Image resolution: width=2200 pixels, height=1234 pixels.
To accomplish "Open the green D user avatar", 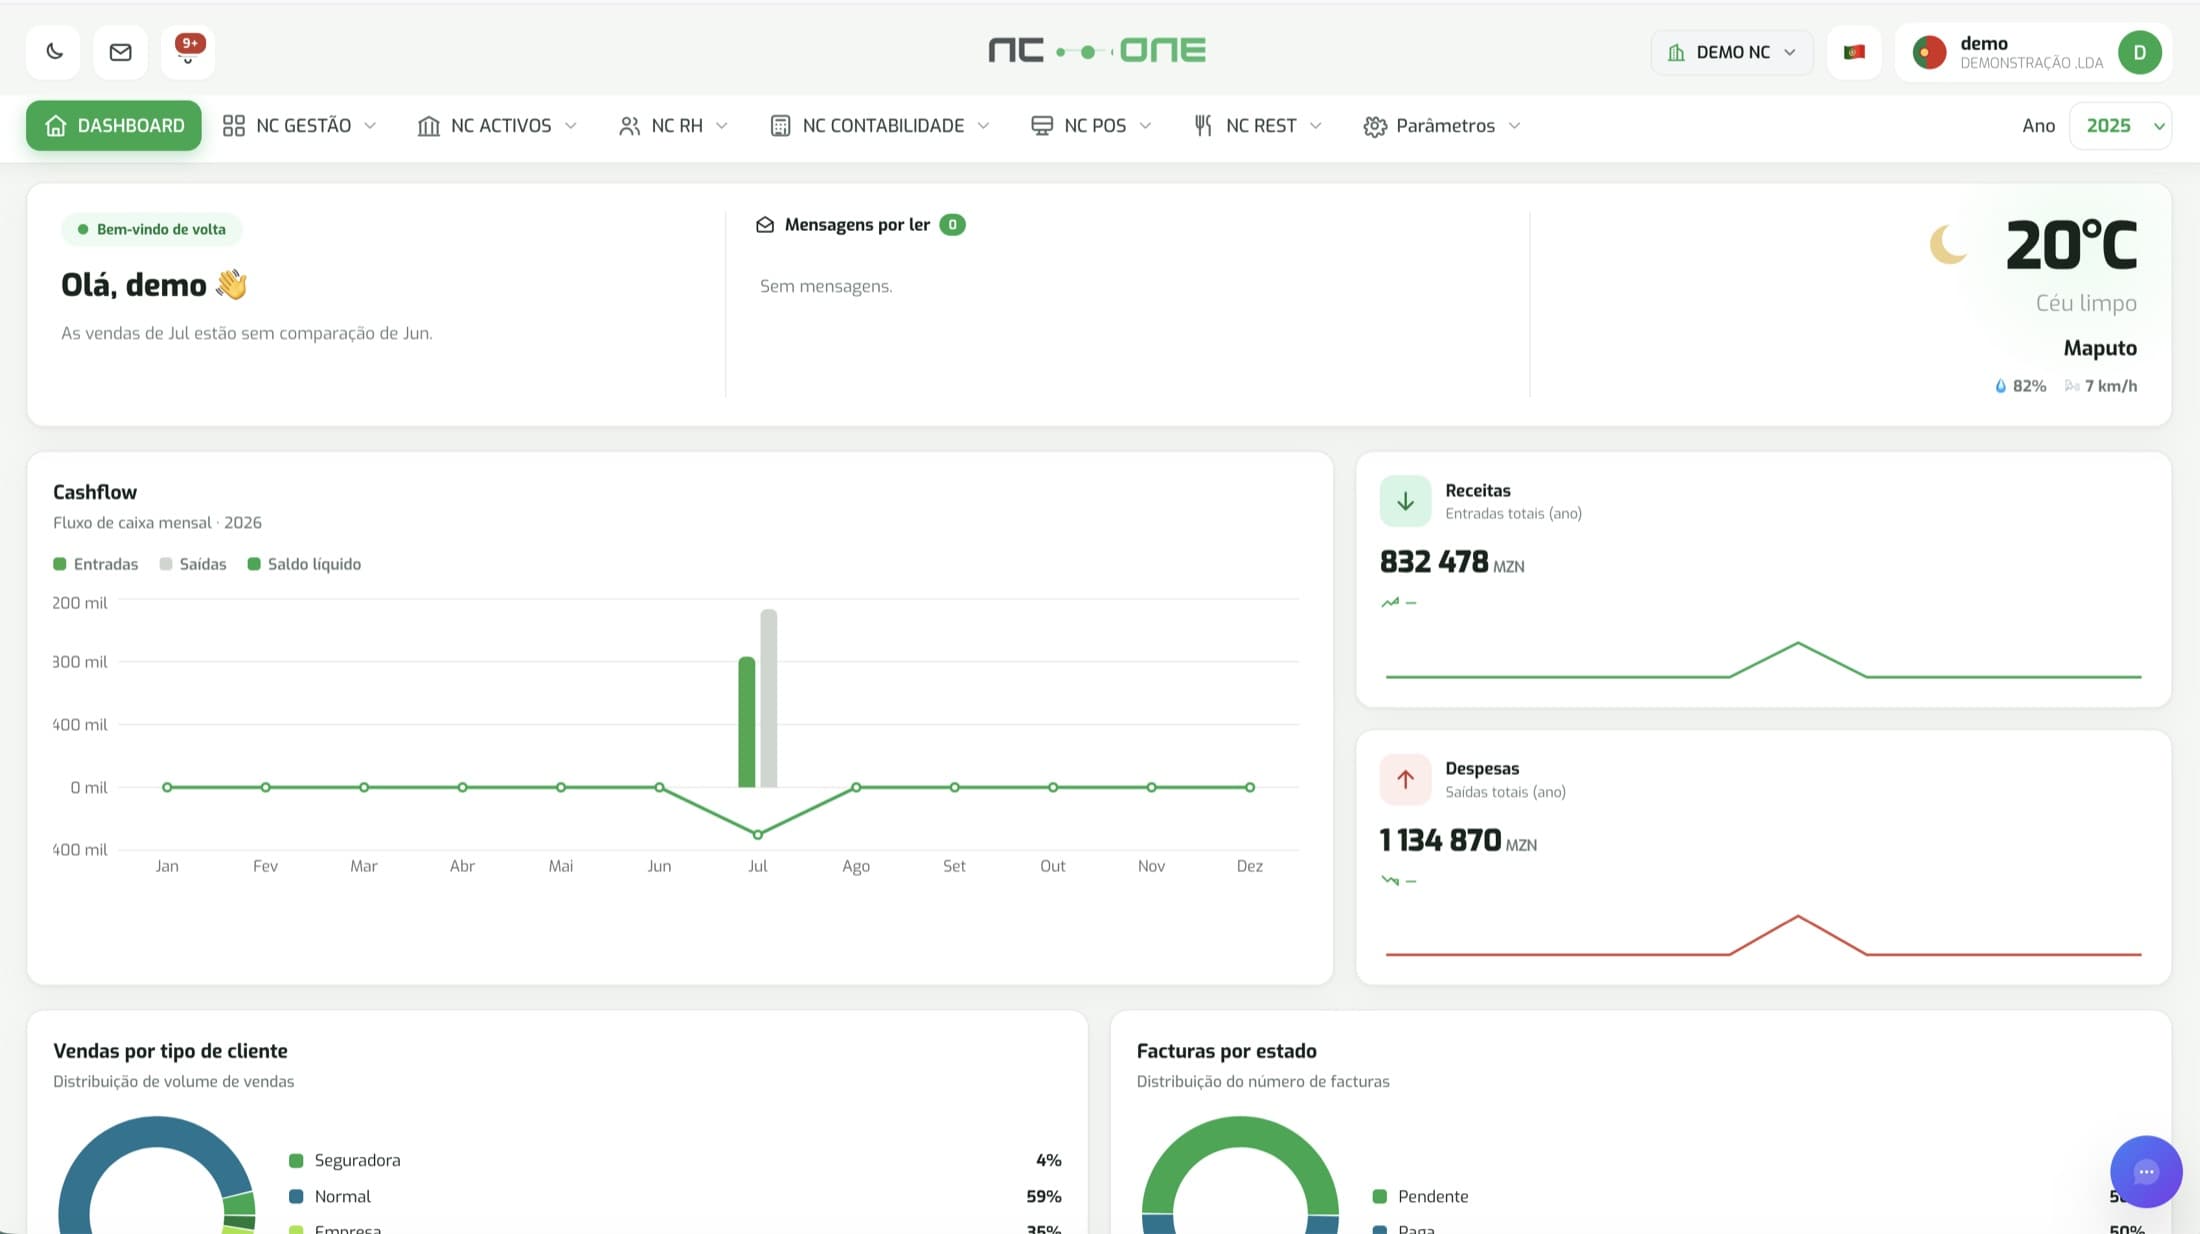I will coord(2139,52).
